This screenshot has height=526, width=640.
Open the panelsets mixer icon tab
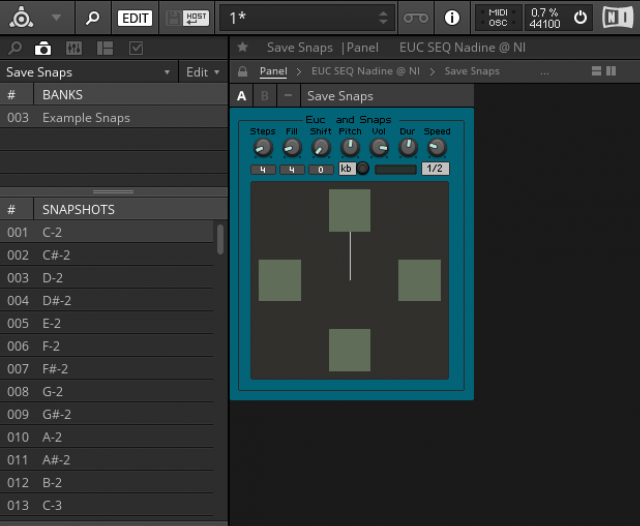point(74,48)
